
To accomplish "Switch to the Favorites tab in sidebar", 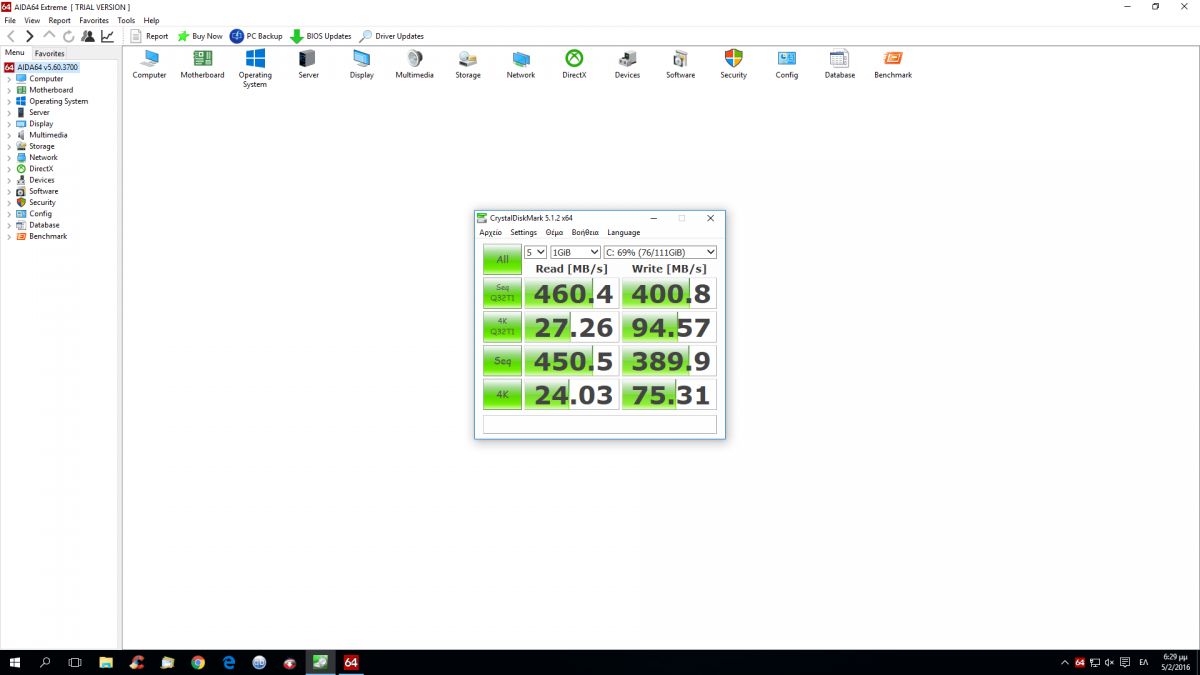I will click(50, 53).
